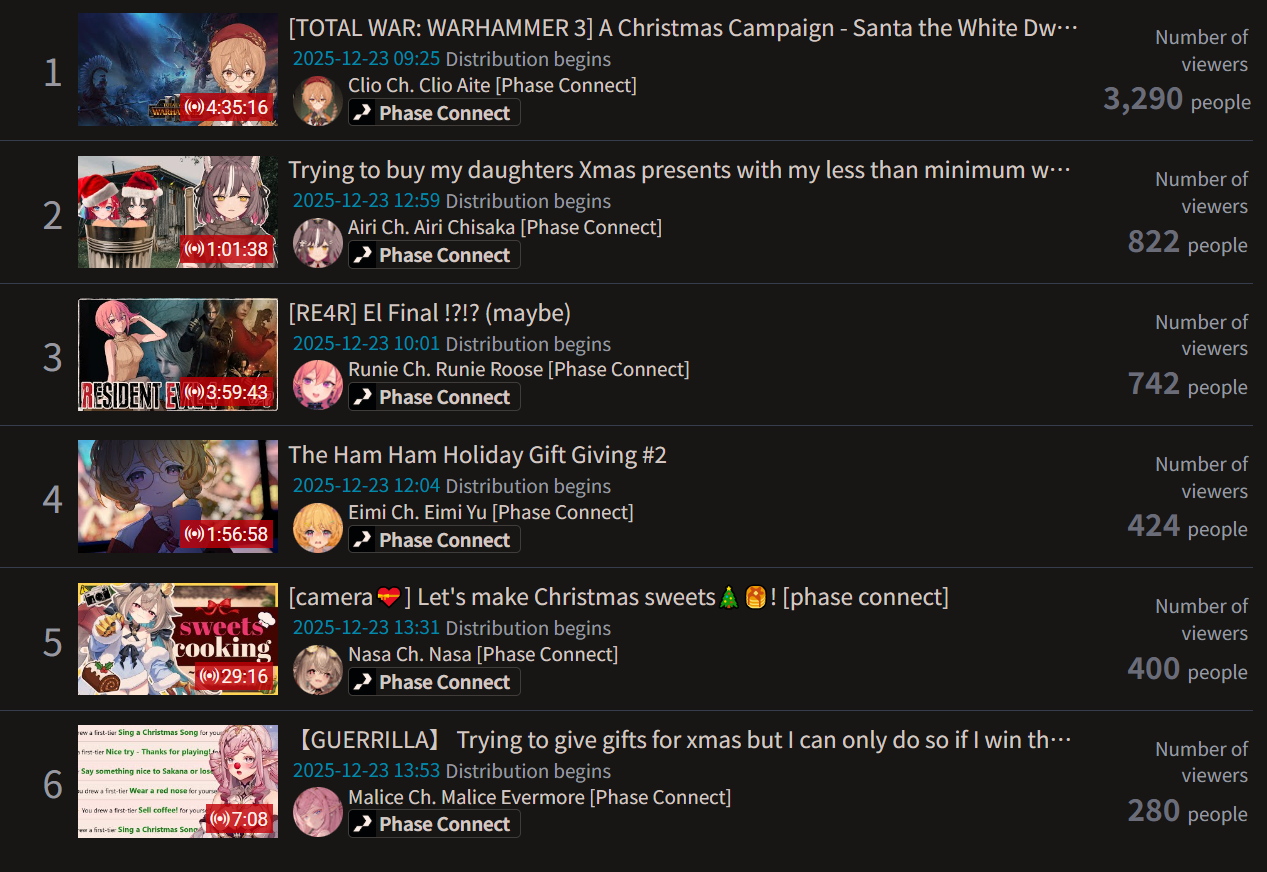This screenshot has width=1267, height=872.
Task: Open the GUERRILLA xmas gifts stream title
Action: [x=683, y=740]
